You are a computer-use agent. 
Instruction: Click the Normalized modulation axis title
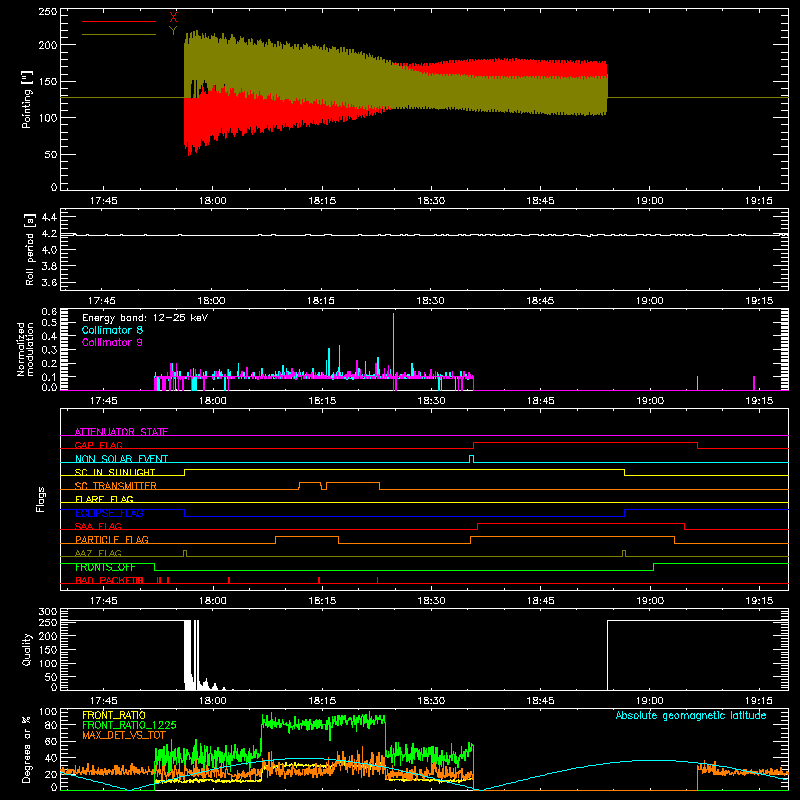(26, 349)
